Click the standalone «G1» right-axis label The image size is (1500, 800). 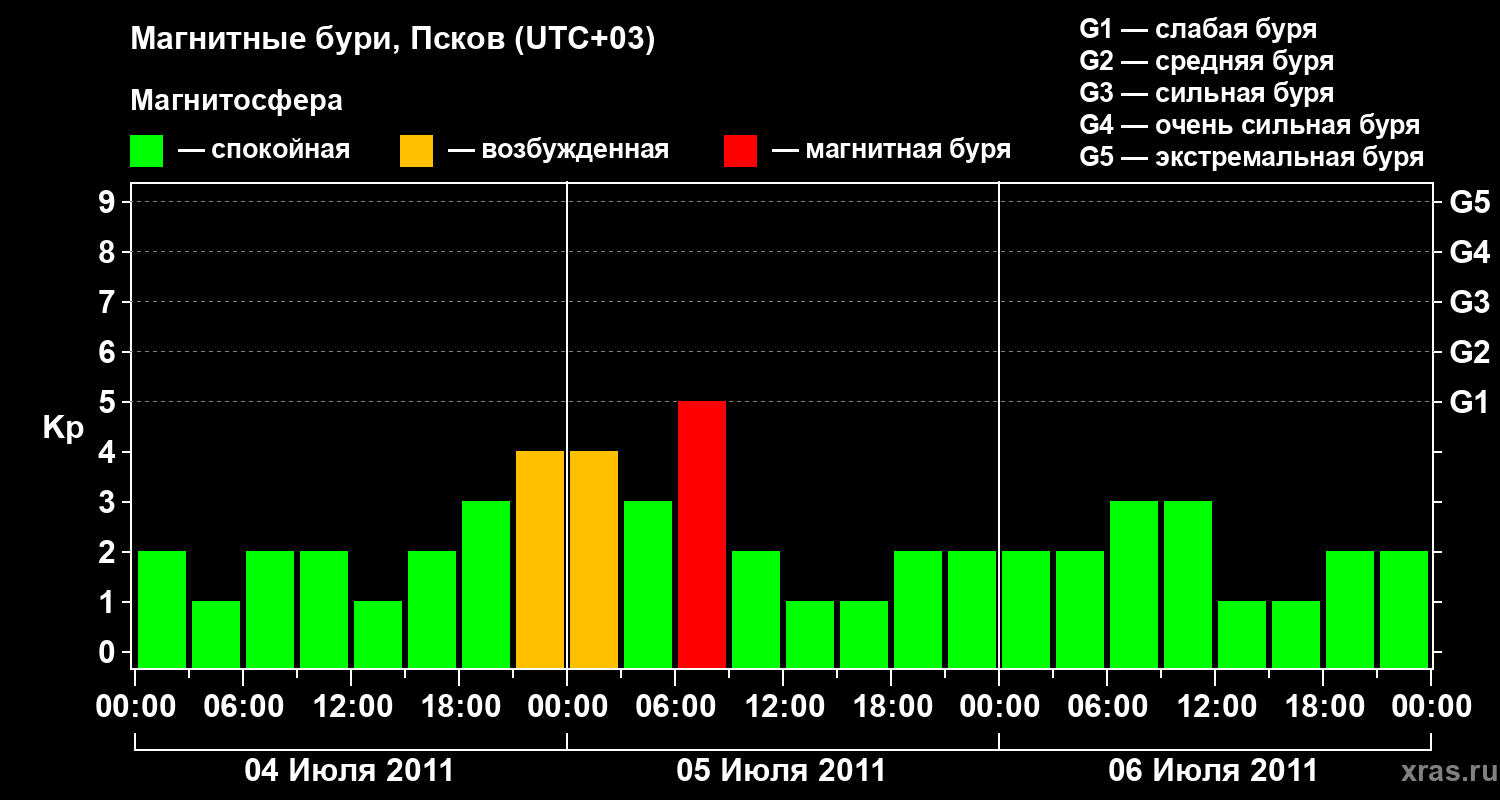click(x=1469, y=402)
